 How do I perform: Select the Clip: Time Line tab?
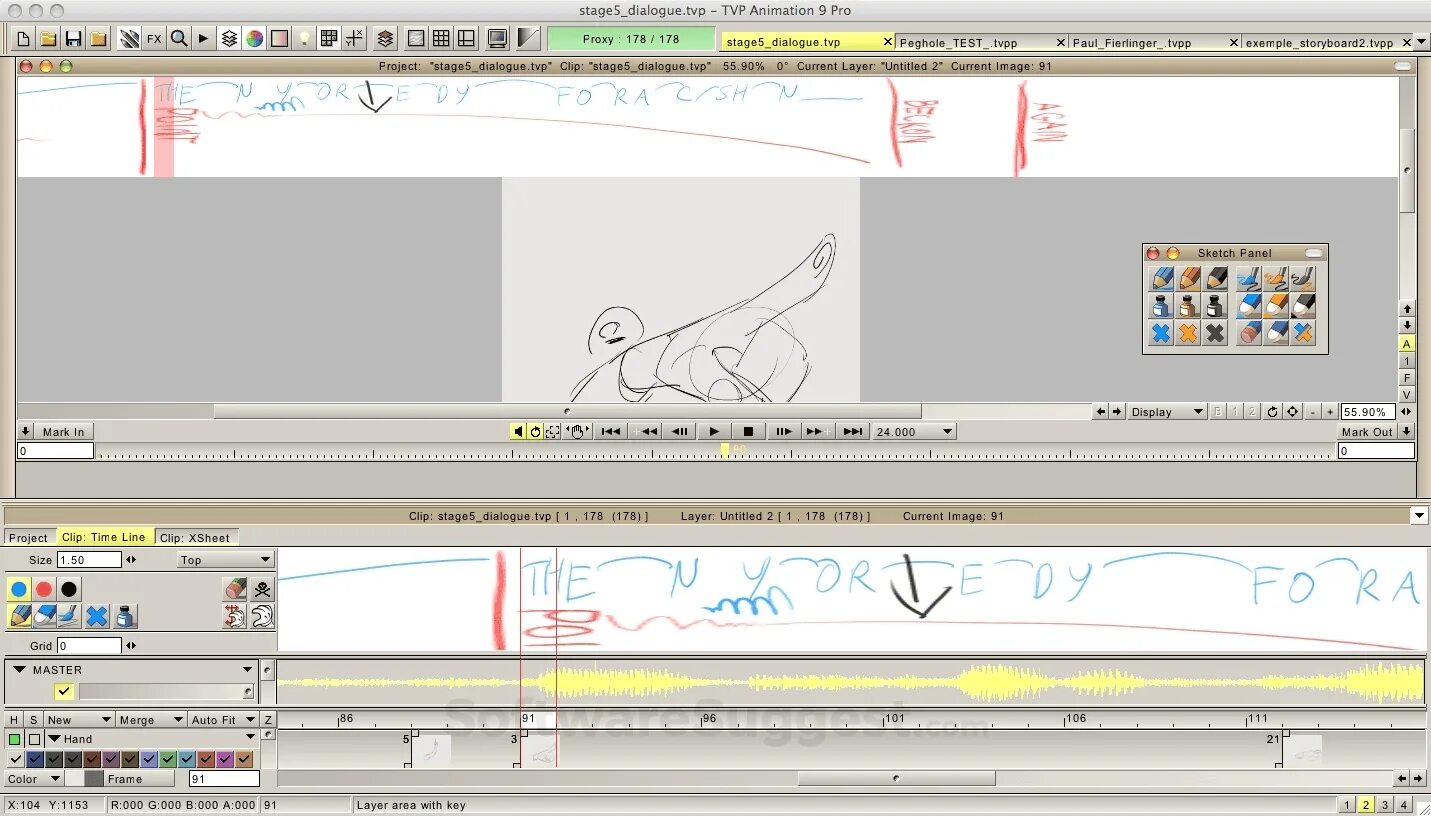(104, 537)
